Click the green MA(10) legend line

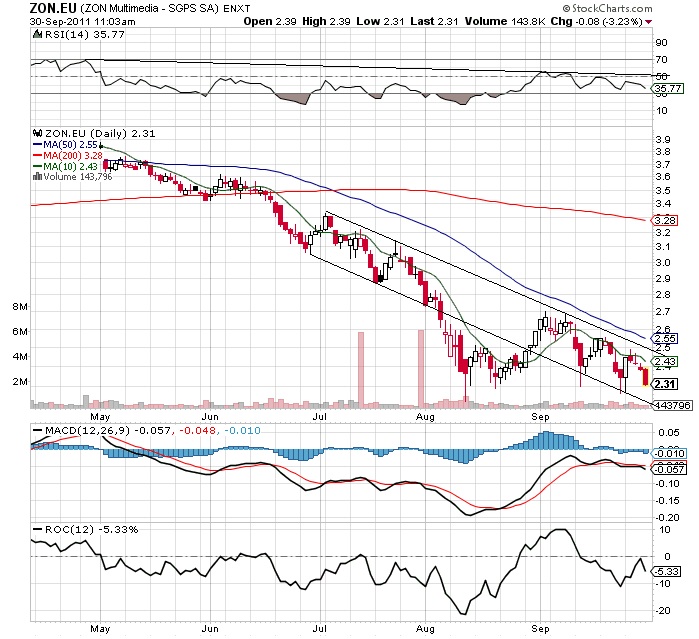click(x=38, y=166)
